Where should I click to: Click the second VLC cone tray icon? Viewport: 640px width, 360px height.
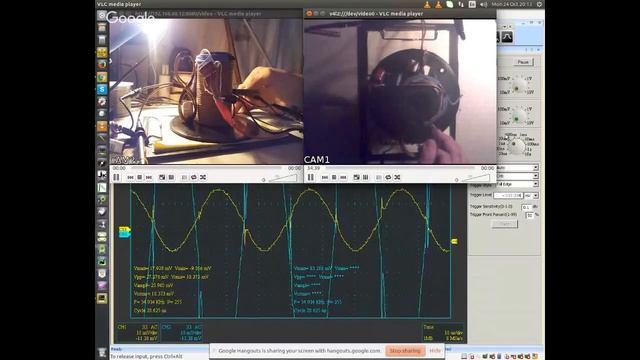[x=438, y=4]
